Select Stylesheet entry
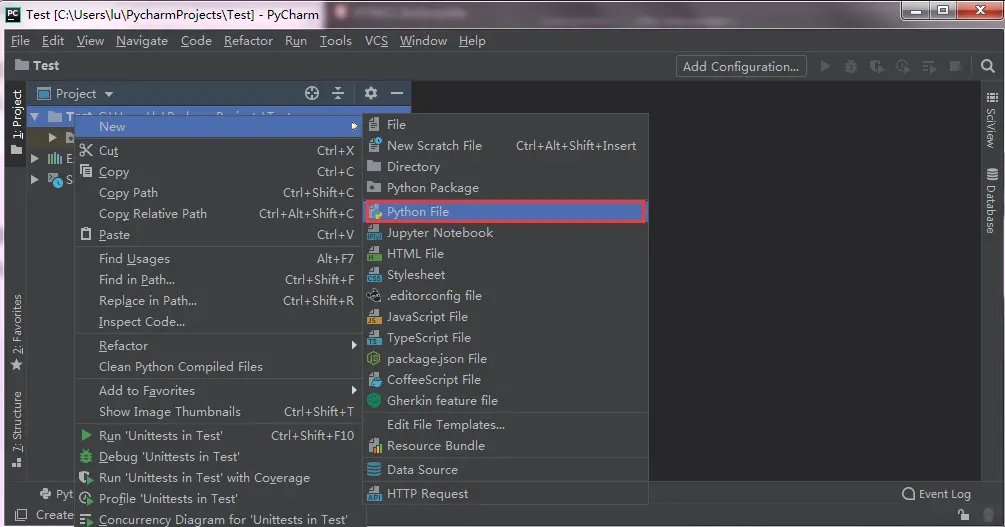This screenshot has width=1005, height=527. point(506,274)
